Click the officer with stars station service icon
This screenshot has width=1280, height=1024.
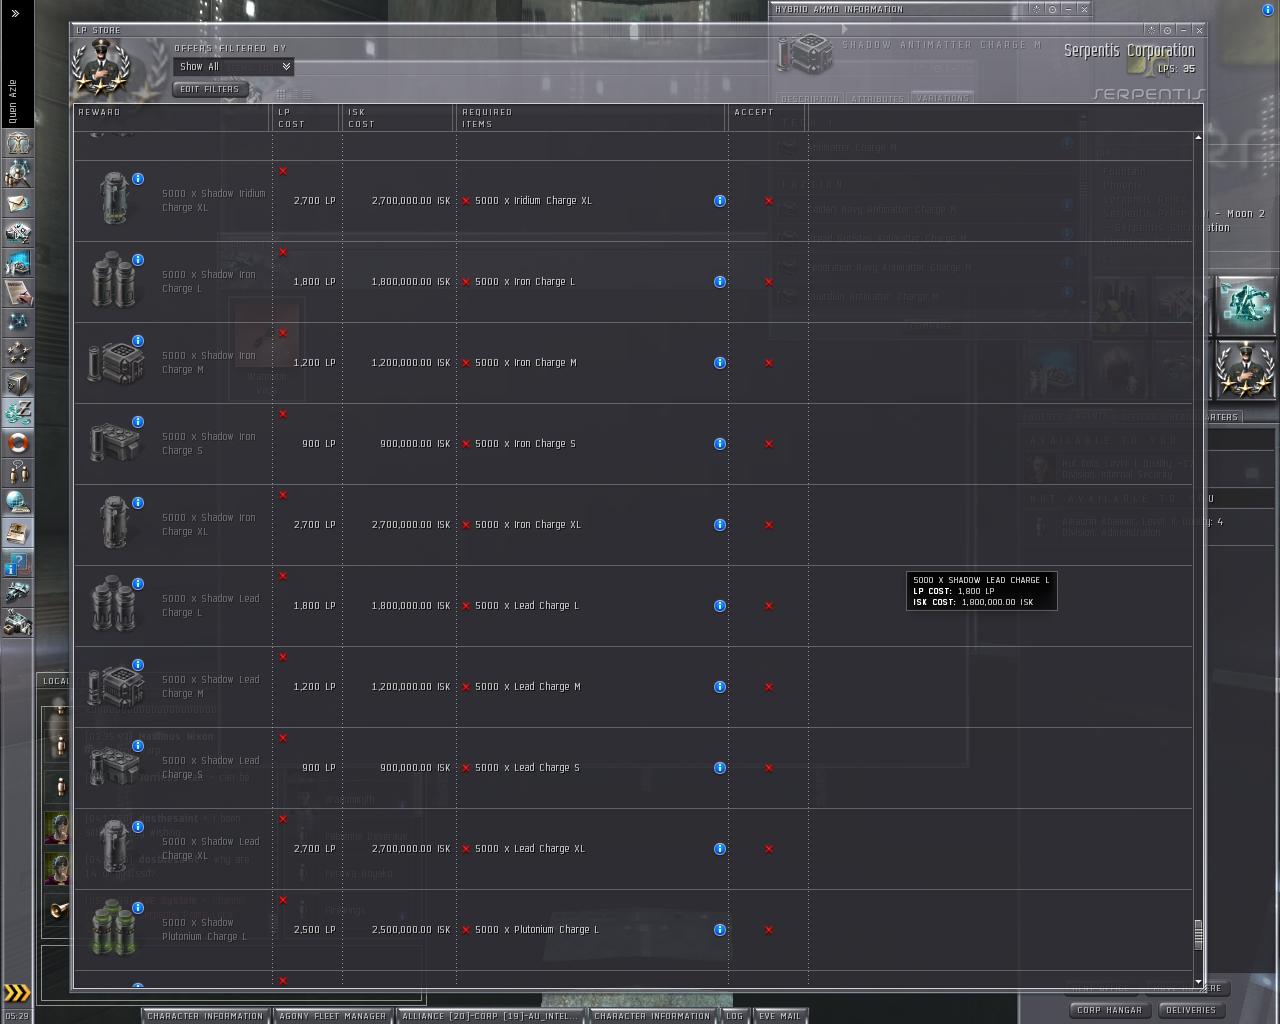click(1245, 369)
